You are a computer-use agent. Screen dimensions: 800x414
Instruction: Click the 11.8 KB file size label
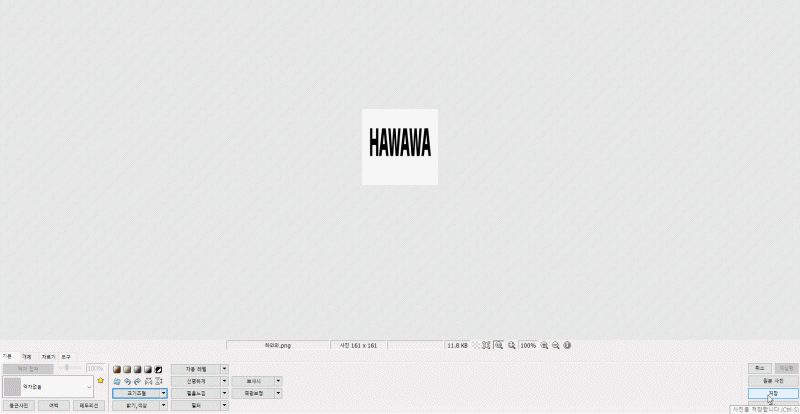pyautogui.click(x=457, y=346)
